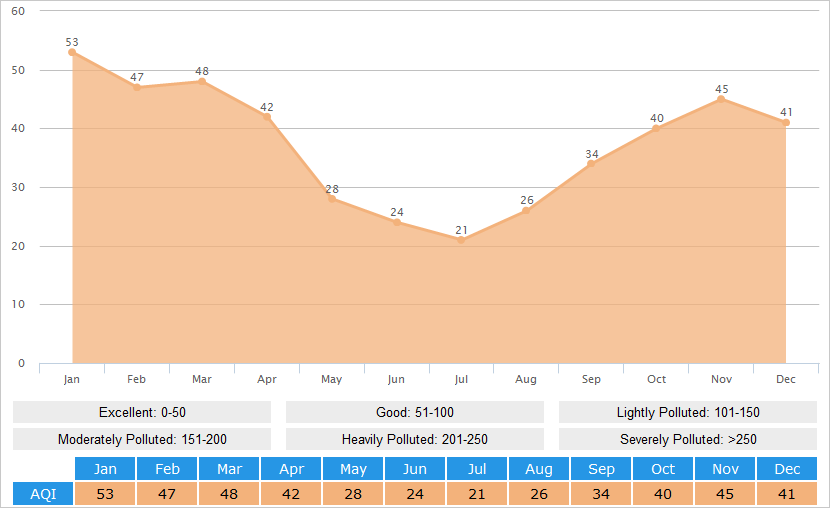This screenshot has width=830, height=508.
Task: Click the January data point marked 53
Action: click(72, 52)
